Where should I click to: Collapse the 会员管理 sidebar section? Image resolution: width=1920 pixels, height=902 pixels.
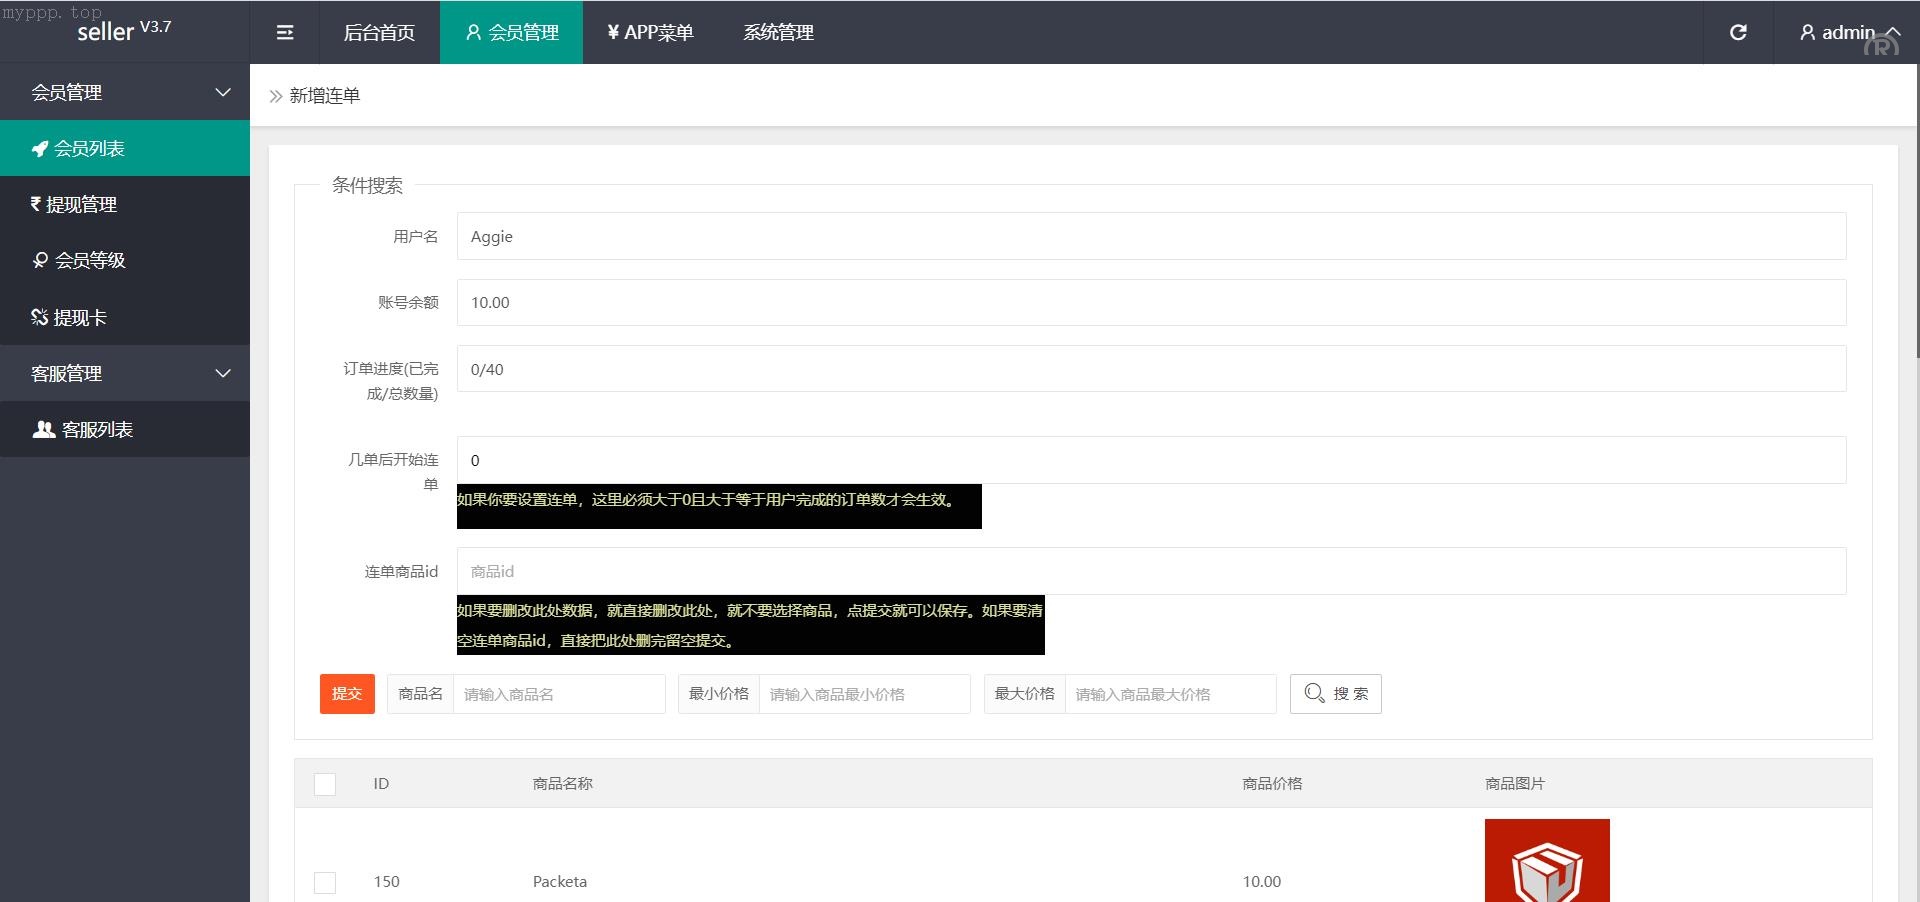point(223,92)
